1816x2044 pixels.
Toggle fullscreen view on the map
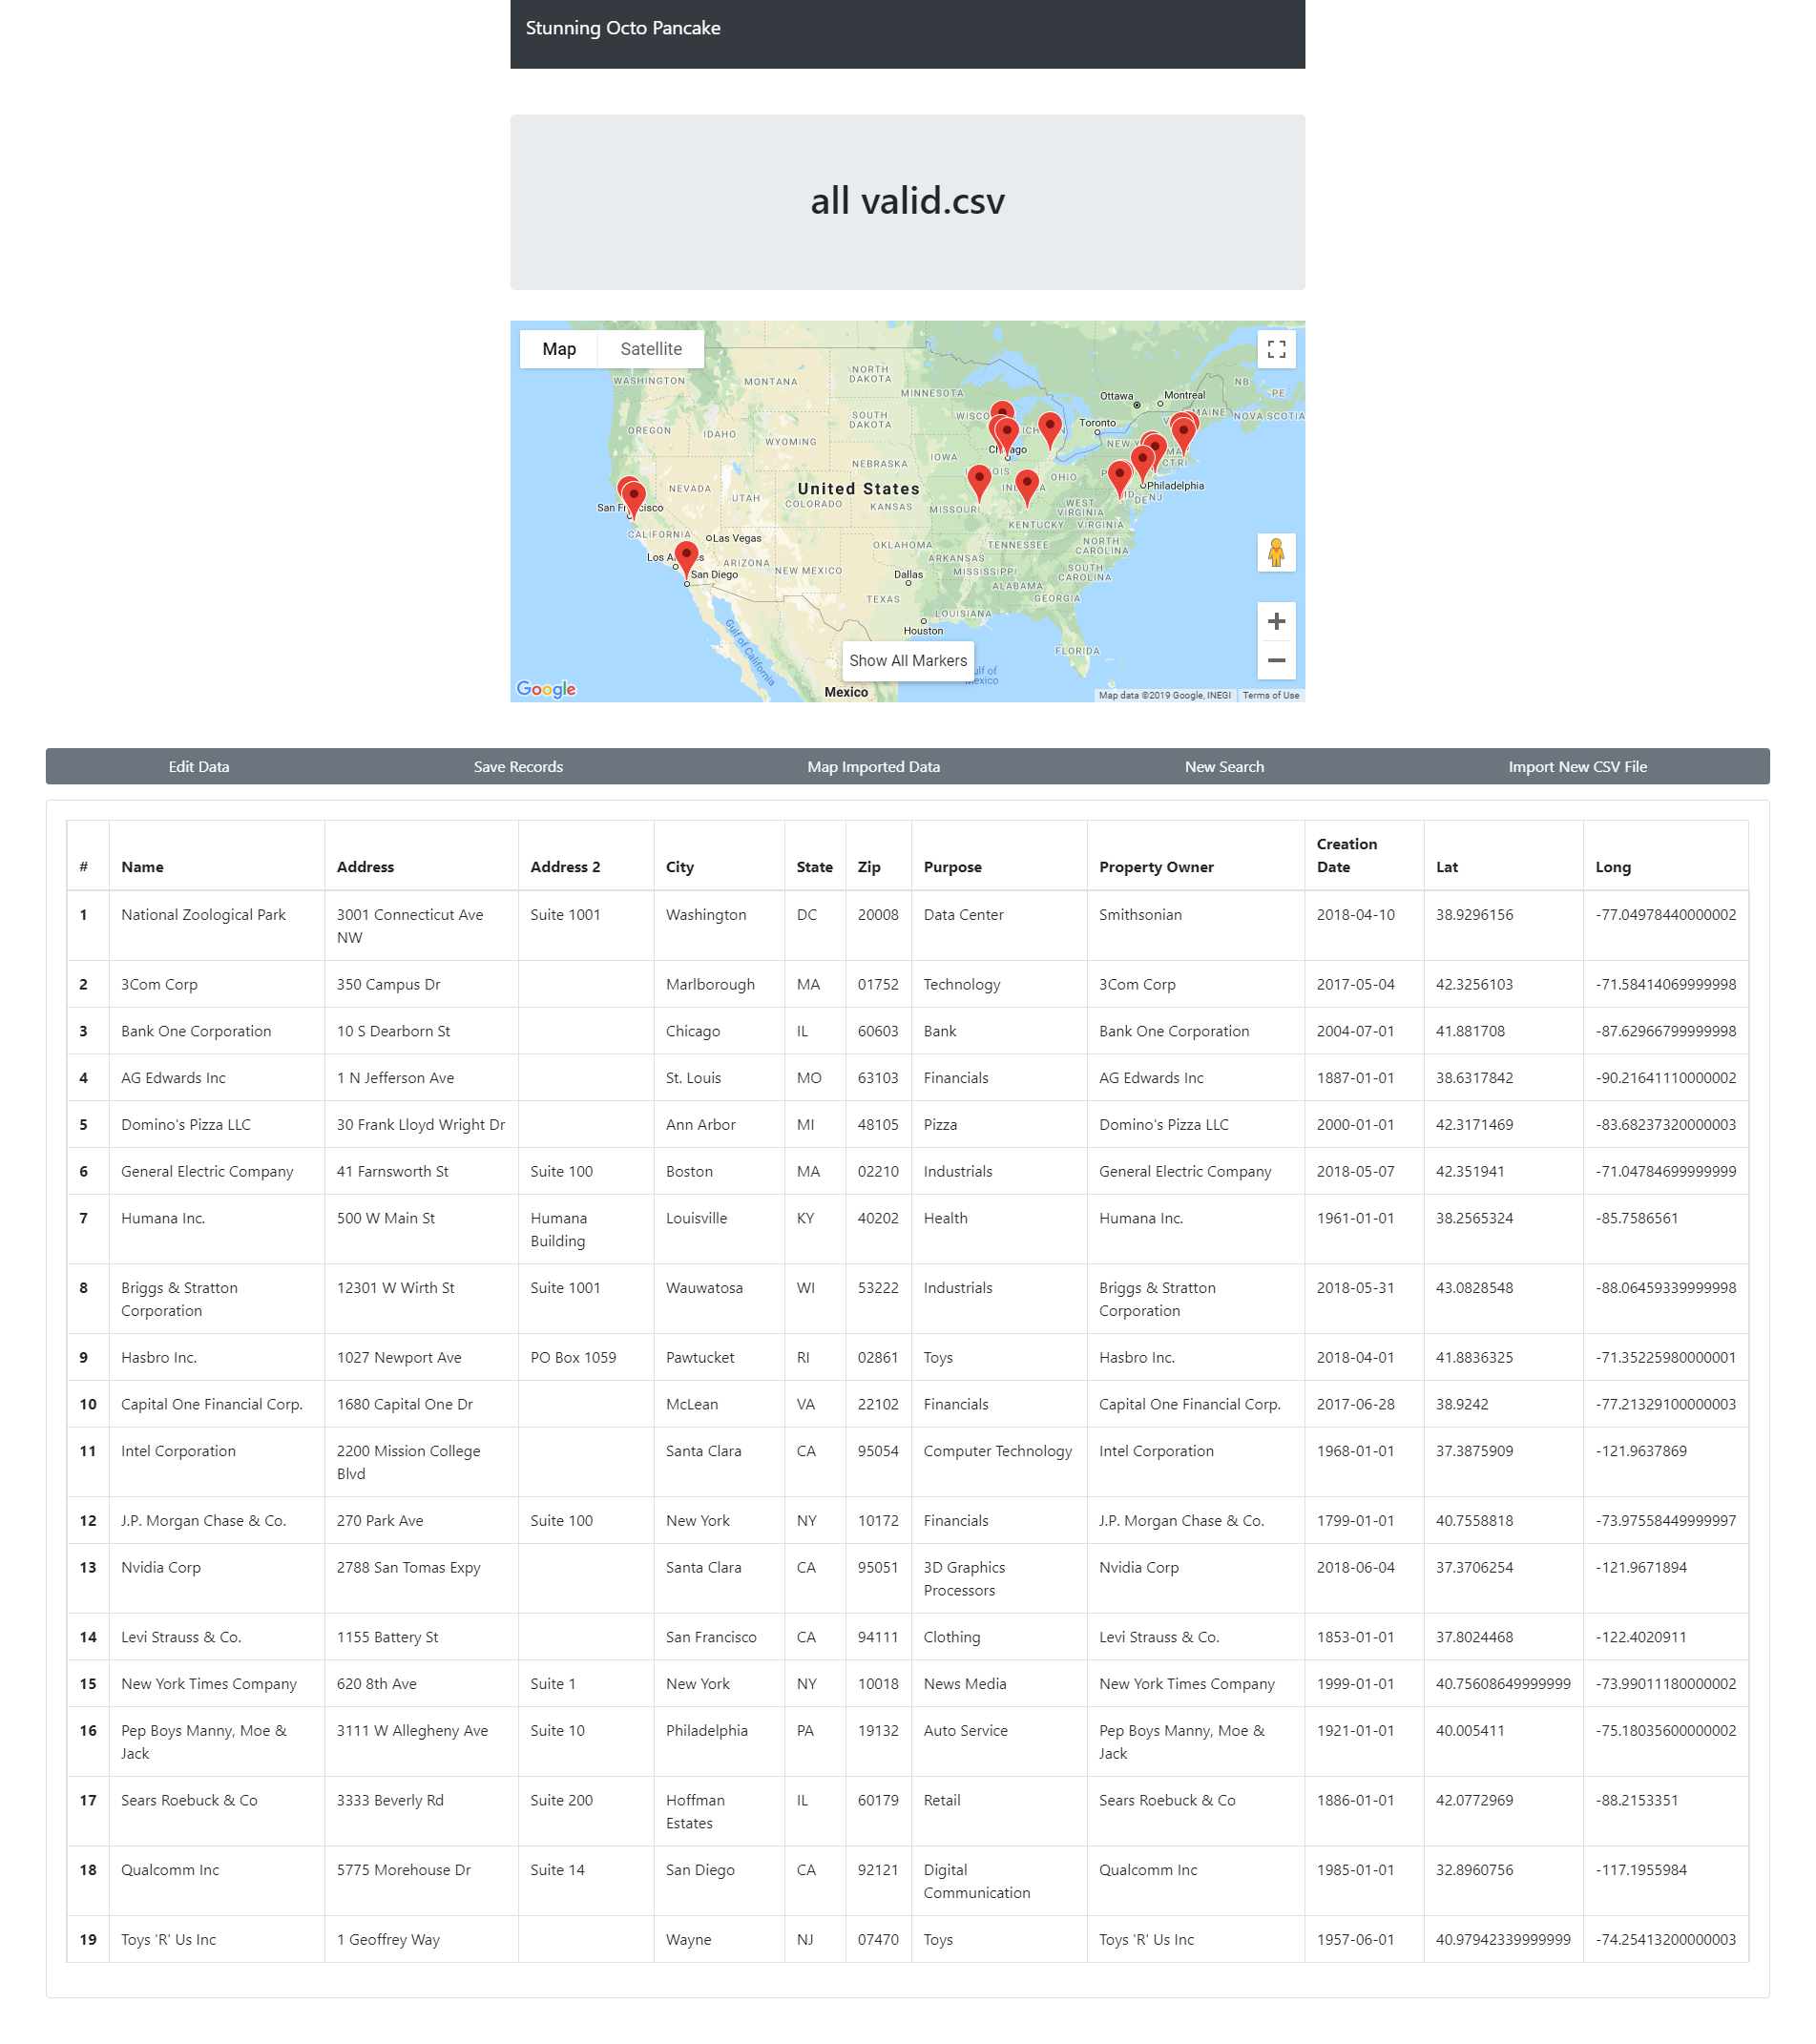1276,349
